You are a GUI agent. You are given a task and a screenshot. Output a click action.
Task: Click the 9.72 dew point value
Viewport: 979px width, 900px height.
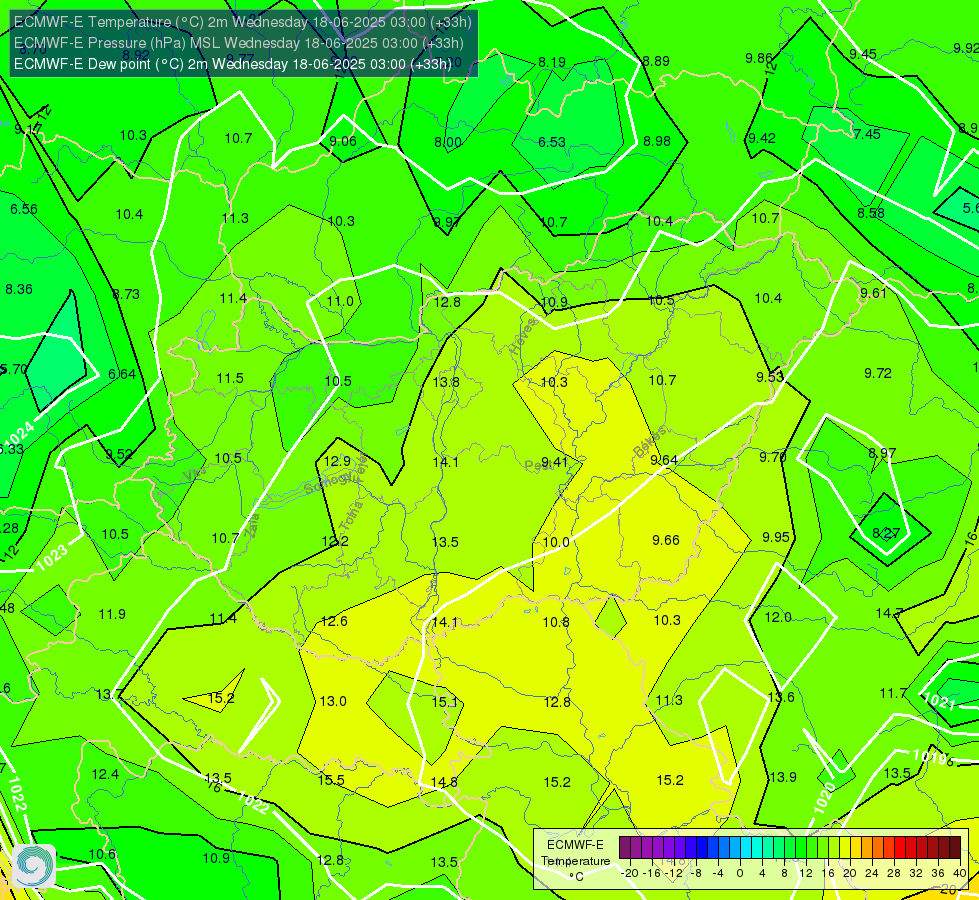[x=878, y=373]
